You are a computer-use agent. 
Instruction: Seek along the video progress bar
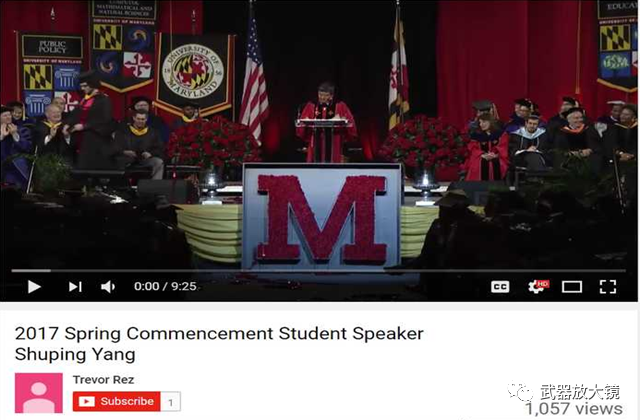pos(318,271)
